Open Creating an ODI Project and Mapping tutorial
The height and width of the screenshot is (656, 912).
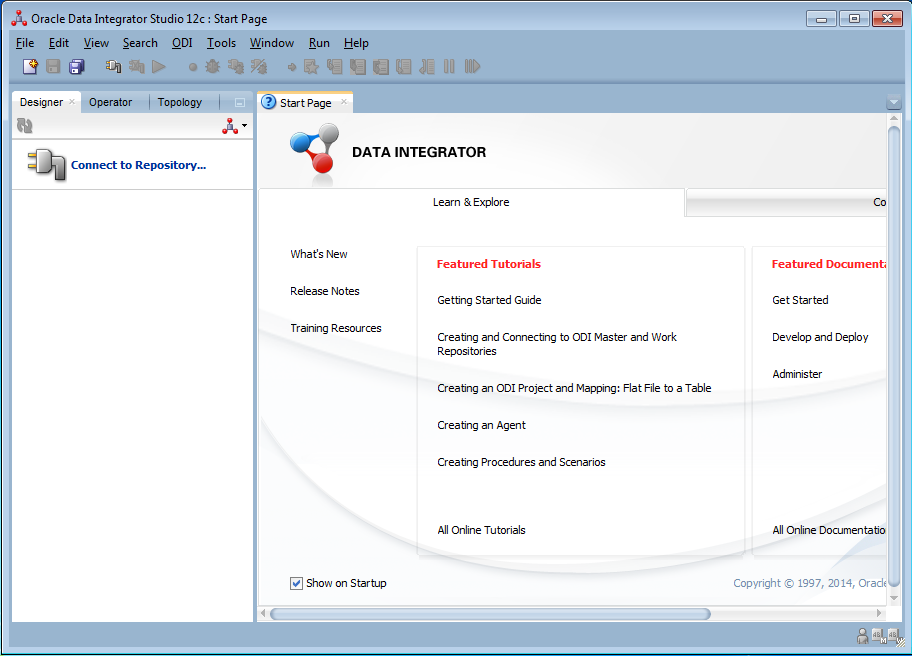(574, 388)
